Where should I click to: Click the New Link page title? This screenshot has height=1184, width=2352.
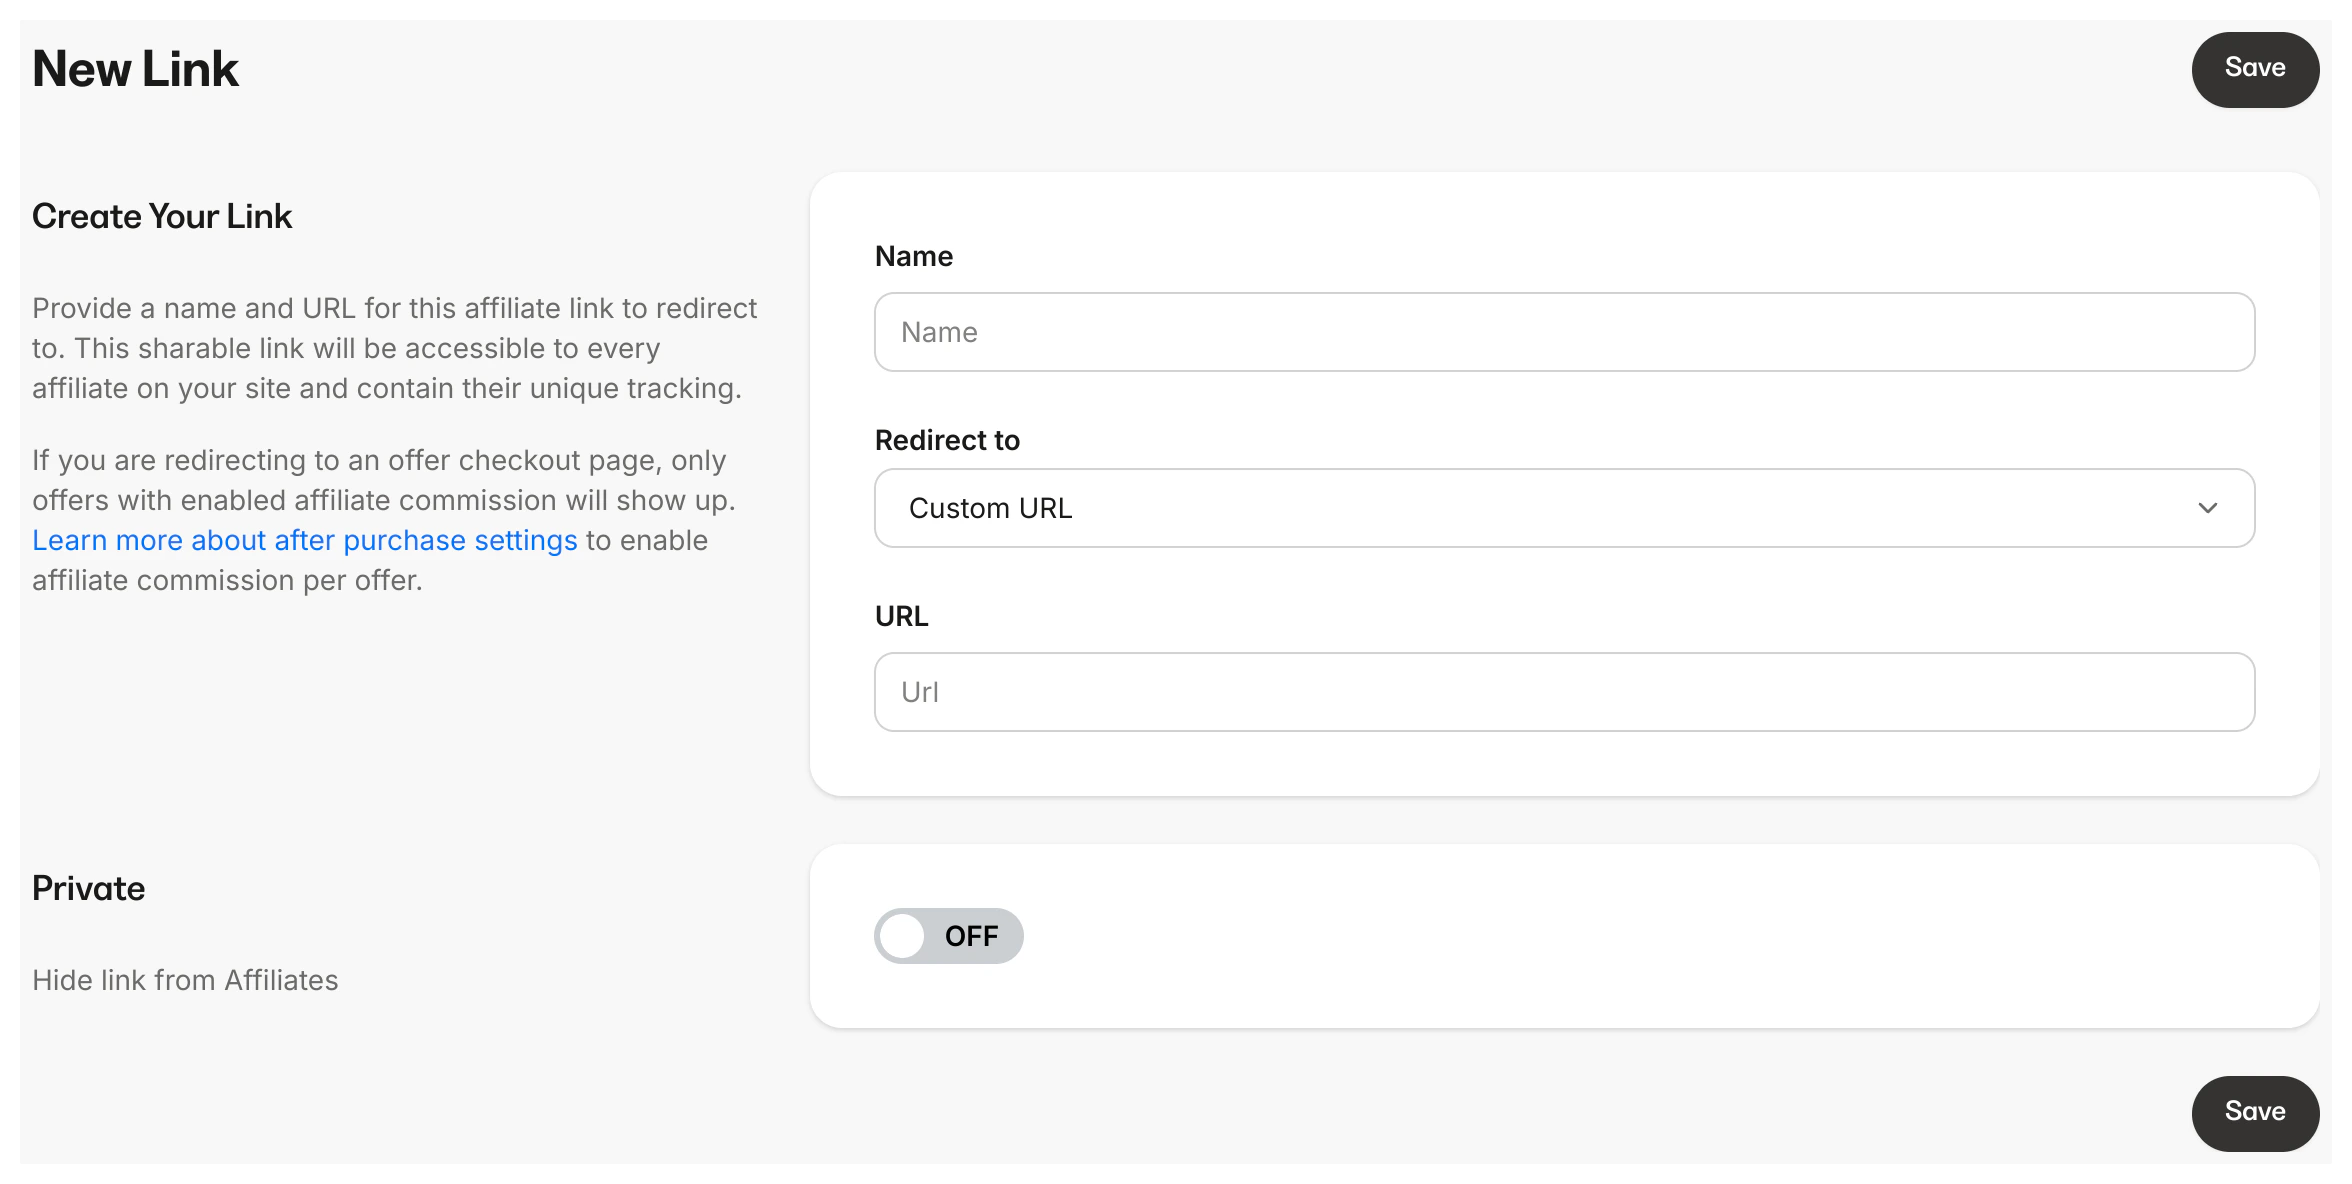click(135, 68)
